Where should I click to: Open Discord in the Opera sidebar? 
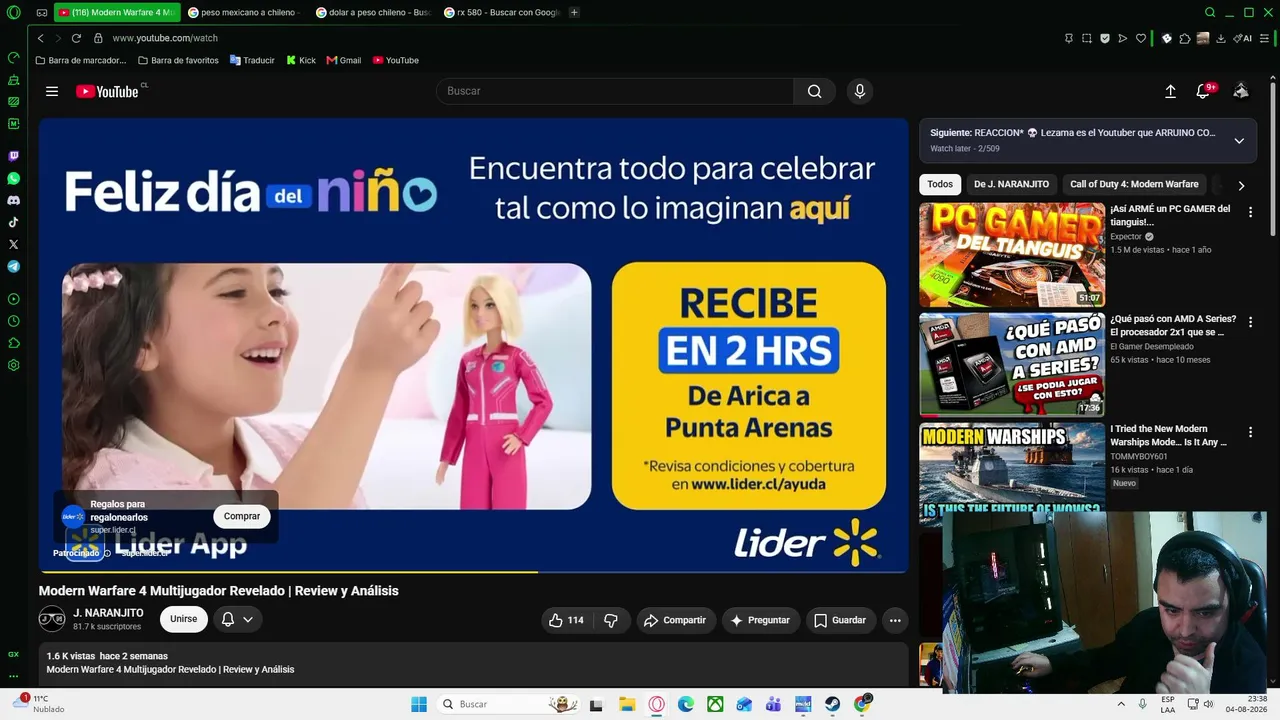tap(13, 200)
